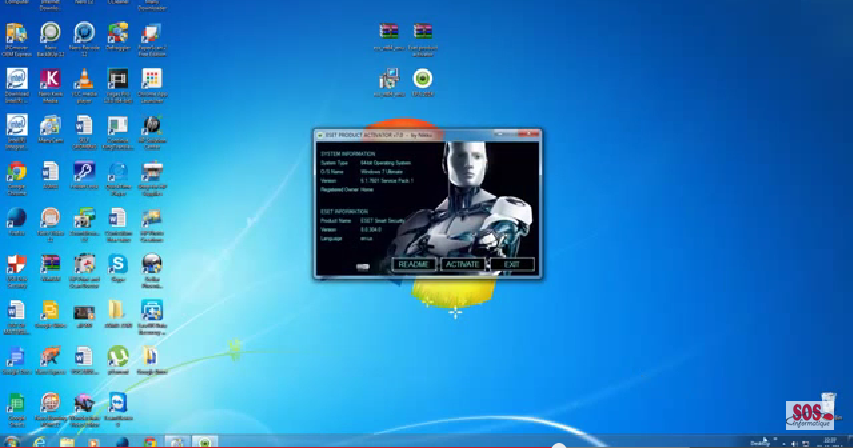Open Folder Lock key icon
Viewport: 854px width, 448px height.
click(84, 172)
